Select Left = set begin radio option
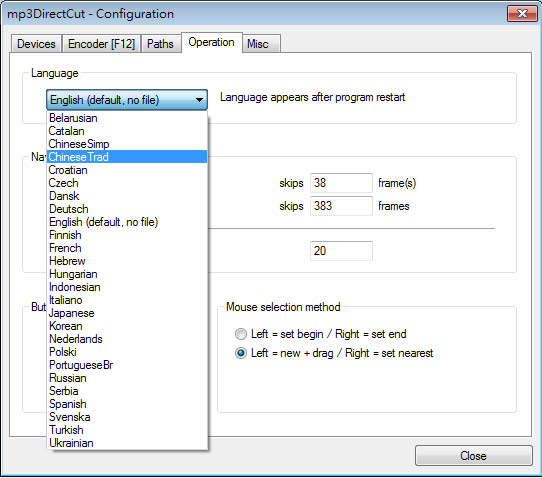 click(241, 334)
